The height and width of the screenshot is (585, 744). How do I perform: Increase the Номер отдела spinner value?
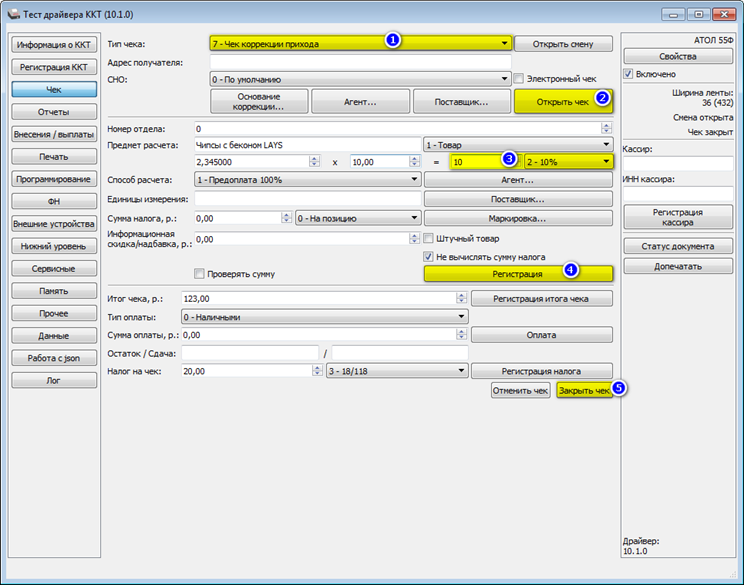606,126
